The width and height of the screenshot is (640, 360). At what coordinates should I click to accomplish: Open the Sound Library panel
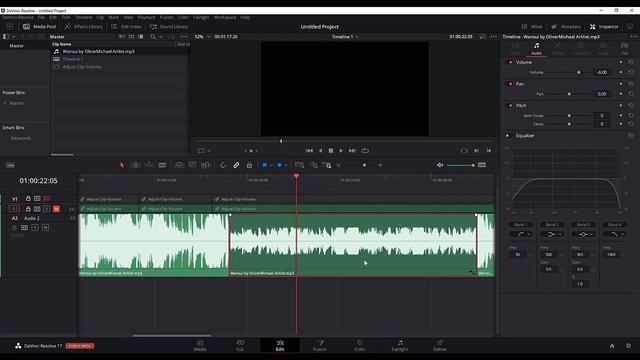[169, 27]
